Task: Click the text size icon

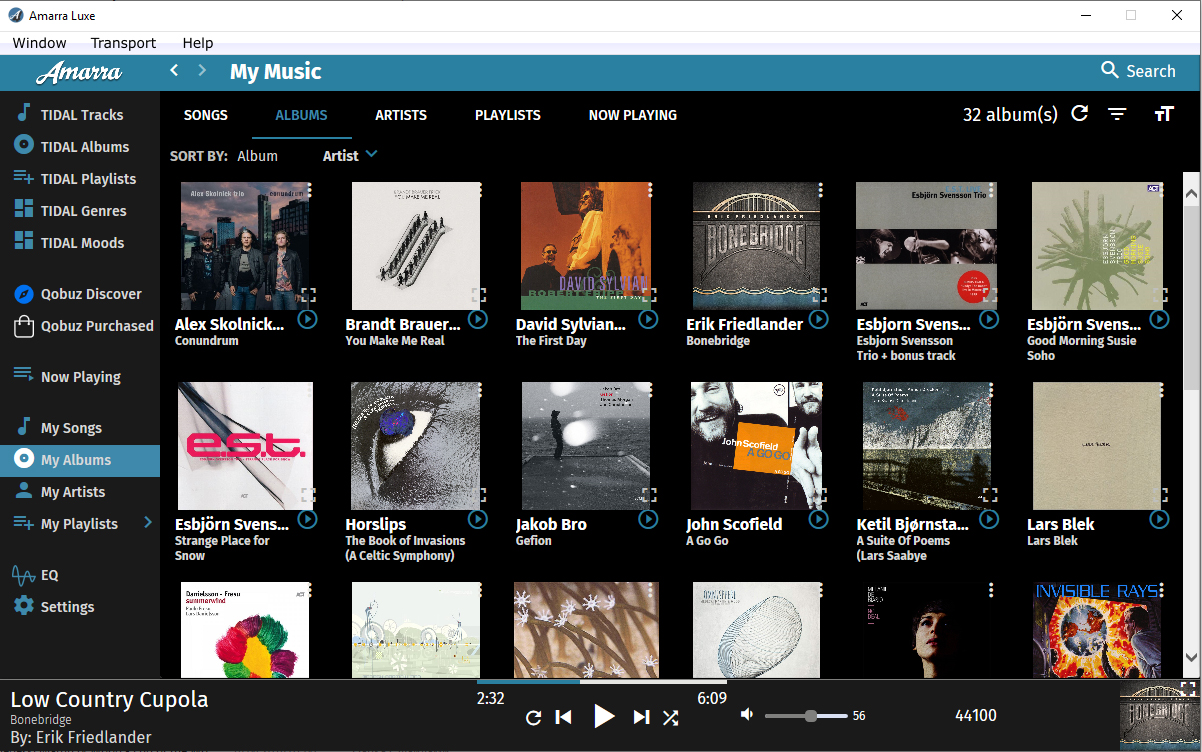Action: (x=1163, y=114)
